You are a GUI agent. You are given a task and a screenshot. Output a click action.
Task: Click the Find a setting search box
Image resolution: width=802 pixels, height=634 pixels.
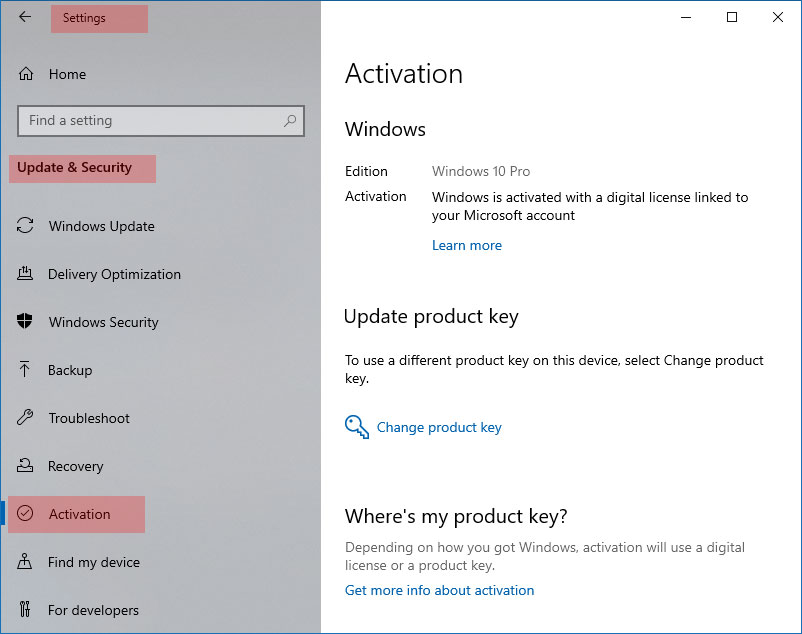[x=150, y=121]
